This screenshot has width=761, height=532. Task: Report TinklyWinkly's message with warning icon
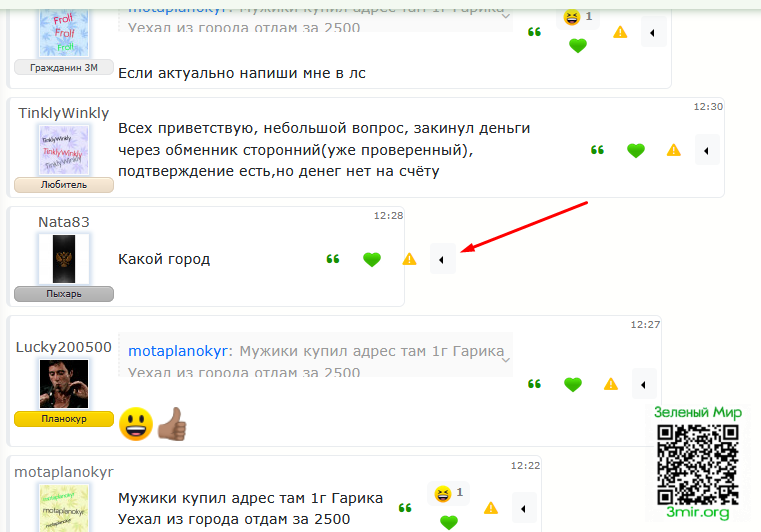[674, 150]
